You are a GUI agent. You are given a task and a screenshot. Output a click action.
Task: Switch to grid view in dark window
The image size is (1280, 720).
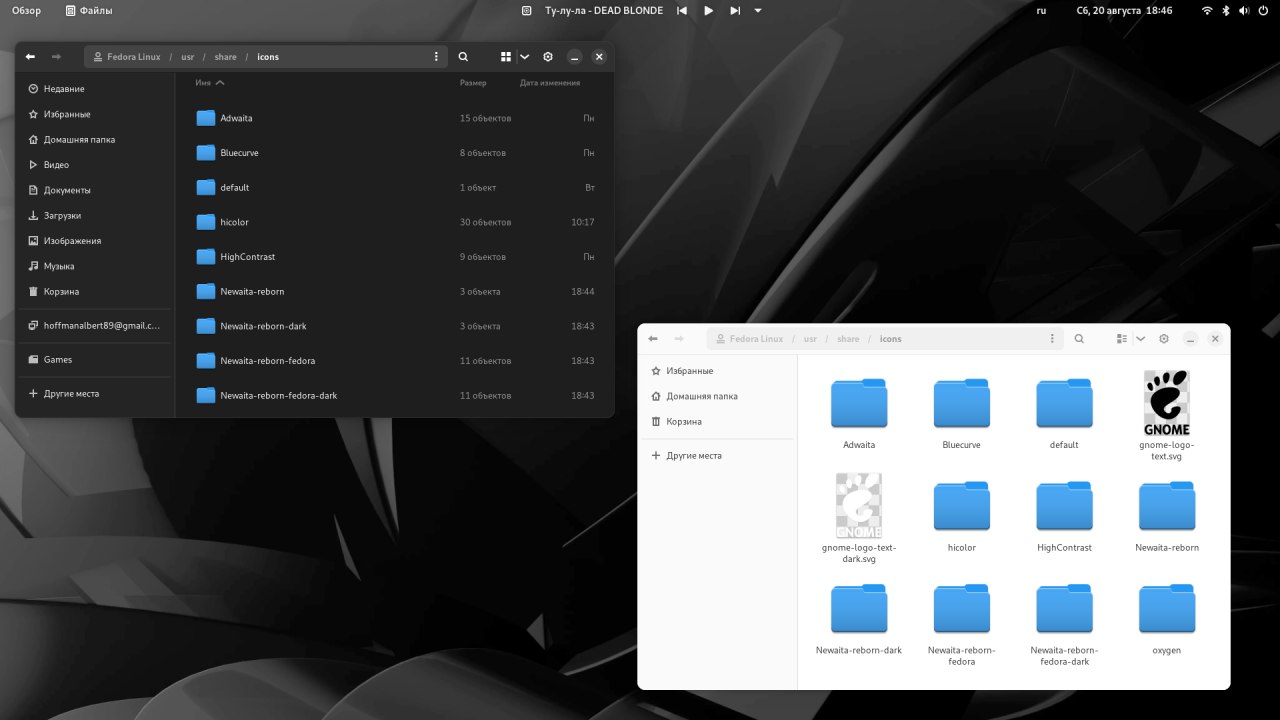(x=506, y=57)
